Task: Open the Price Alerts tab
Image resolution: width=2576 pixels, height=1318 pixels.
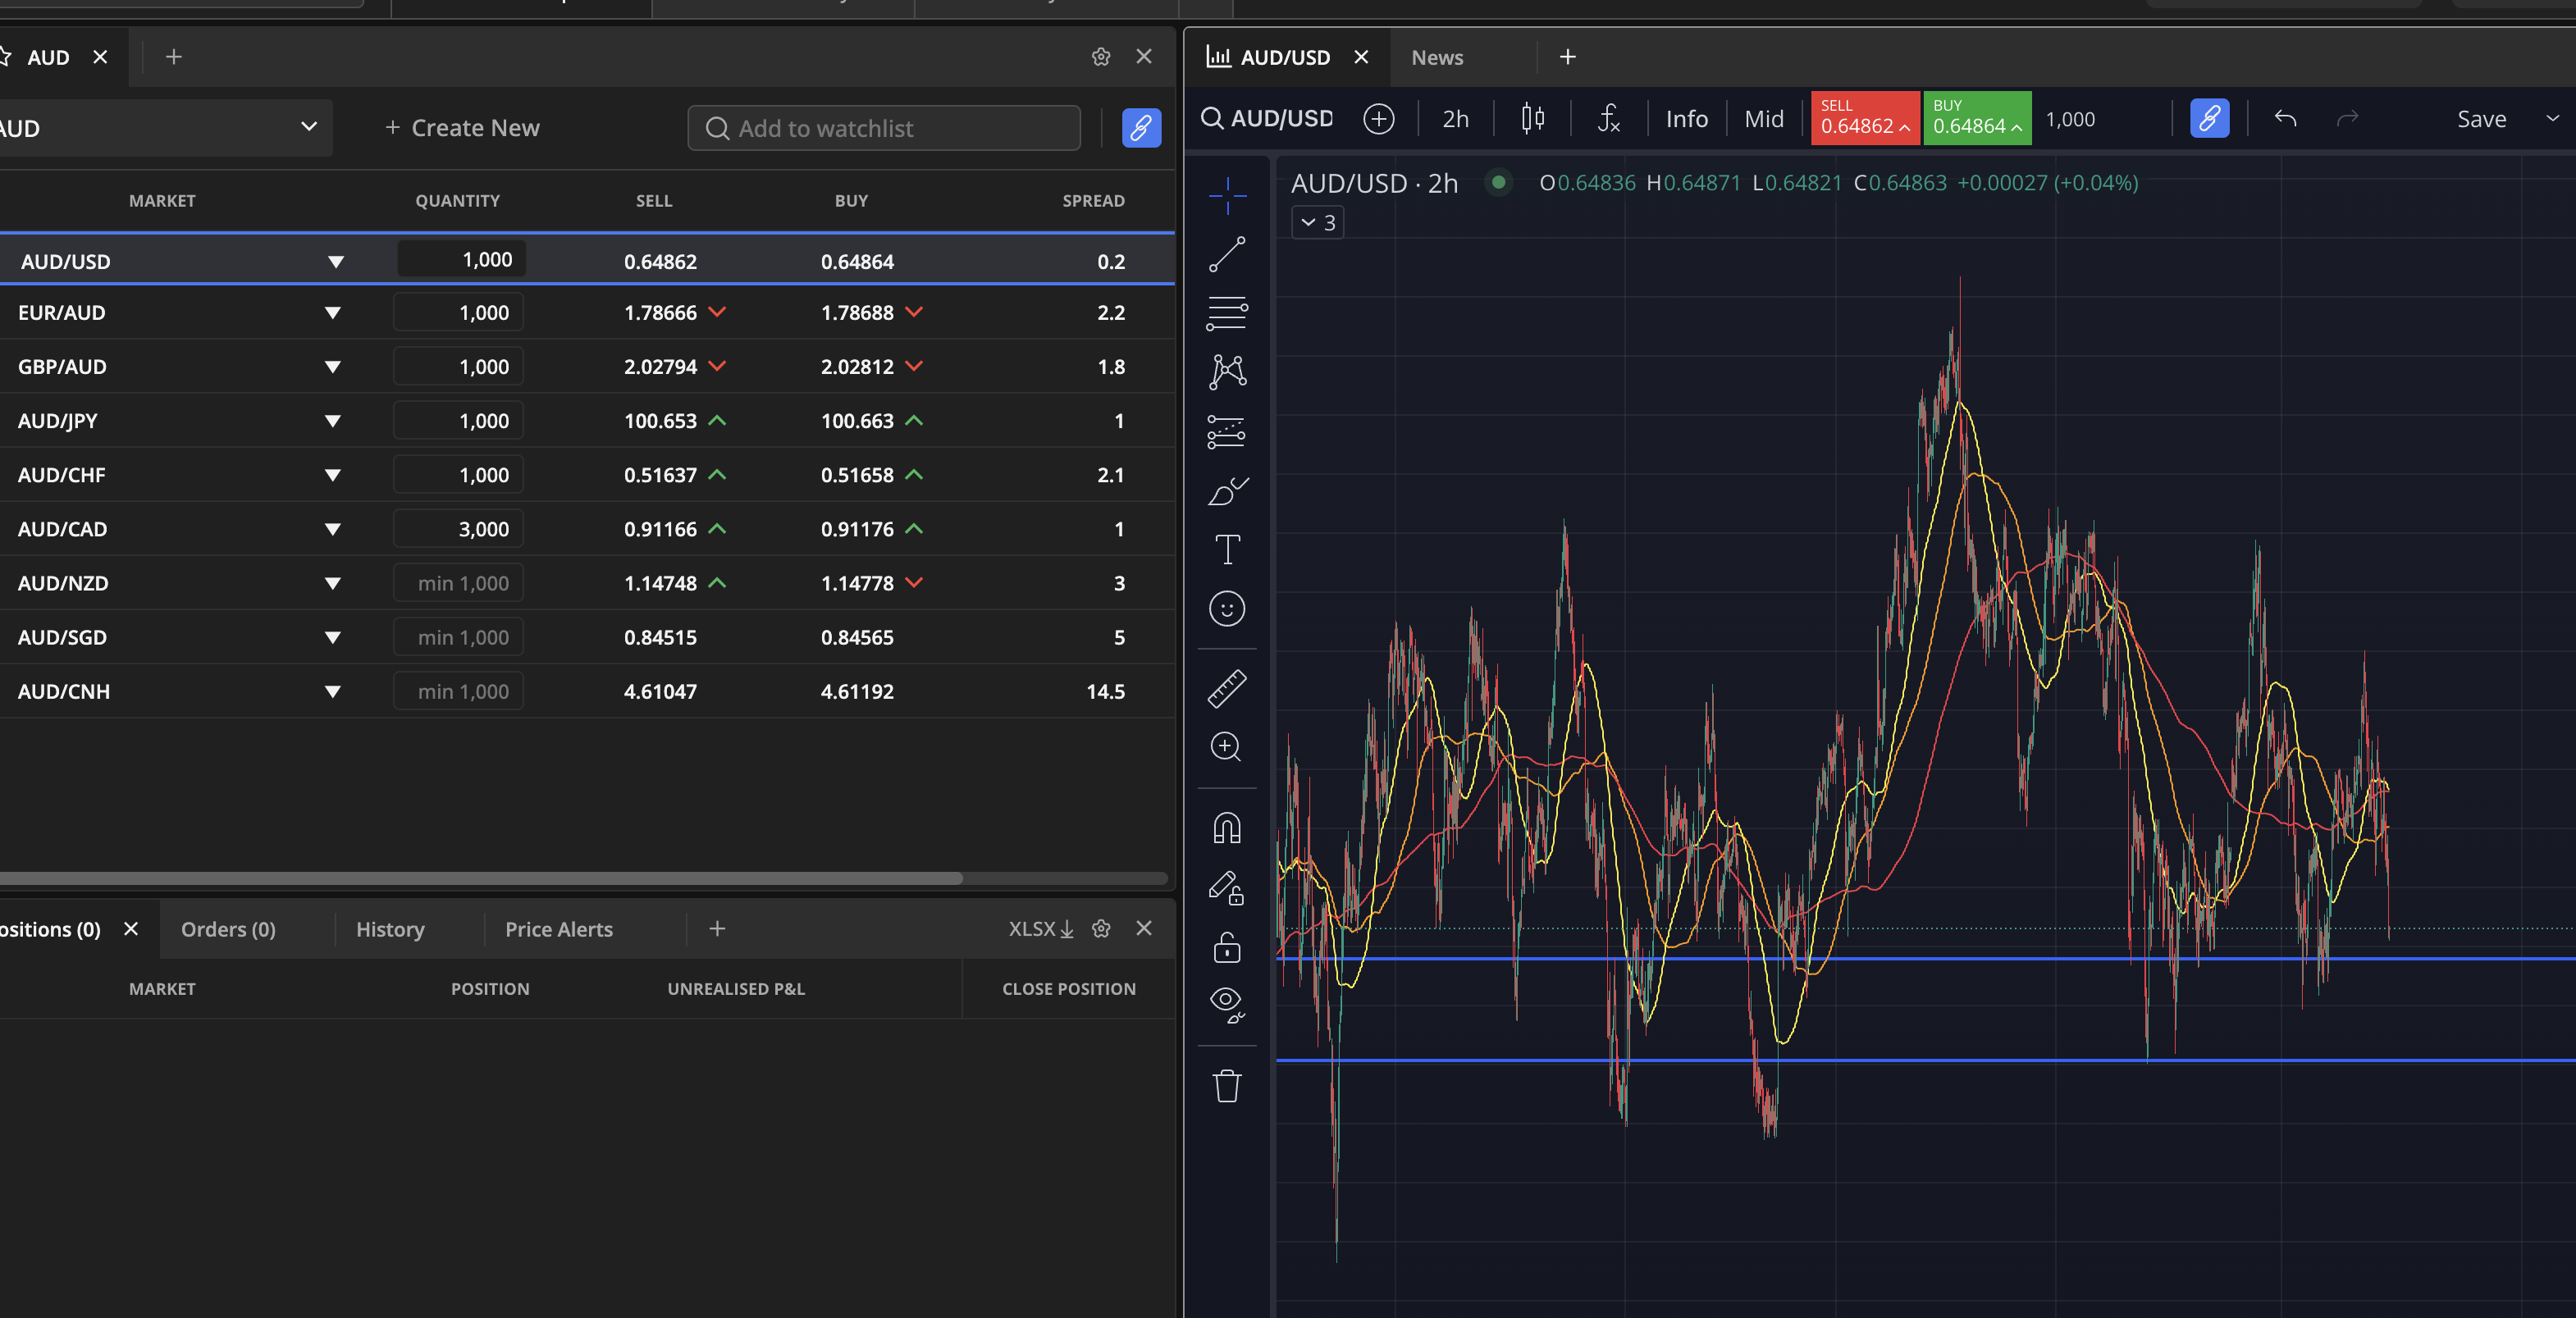Action: coord(559,929)
